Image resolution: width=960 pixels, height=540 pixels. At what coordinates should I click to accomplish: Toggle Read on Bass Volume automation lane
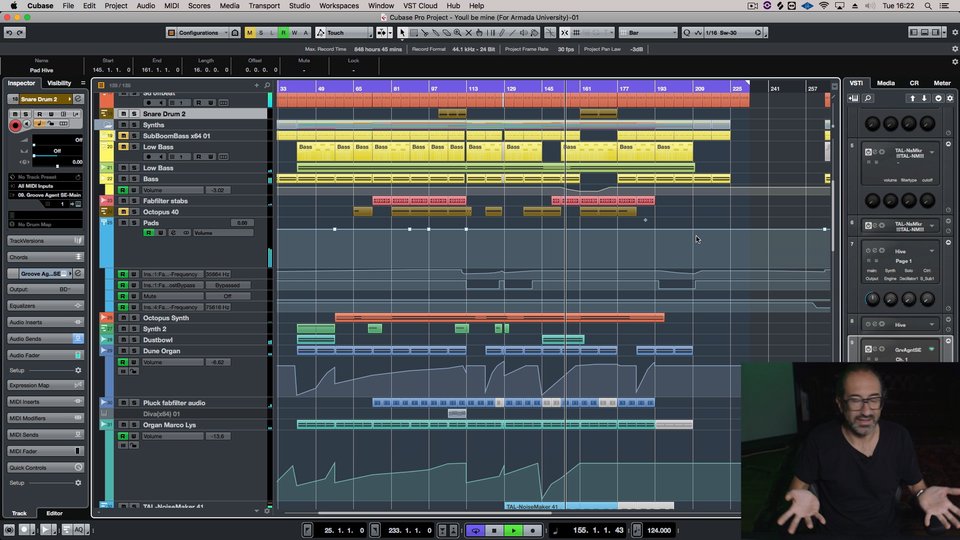[123, 190]
